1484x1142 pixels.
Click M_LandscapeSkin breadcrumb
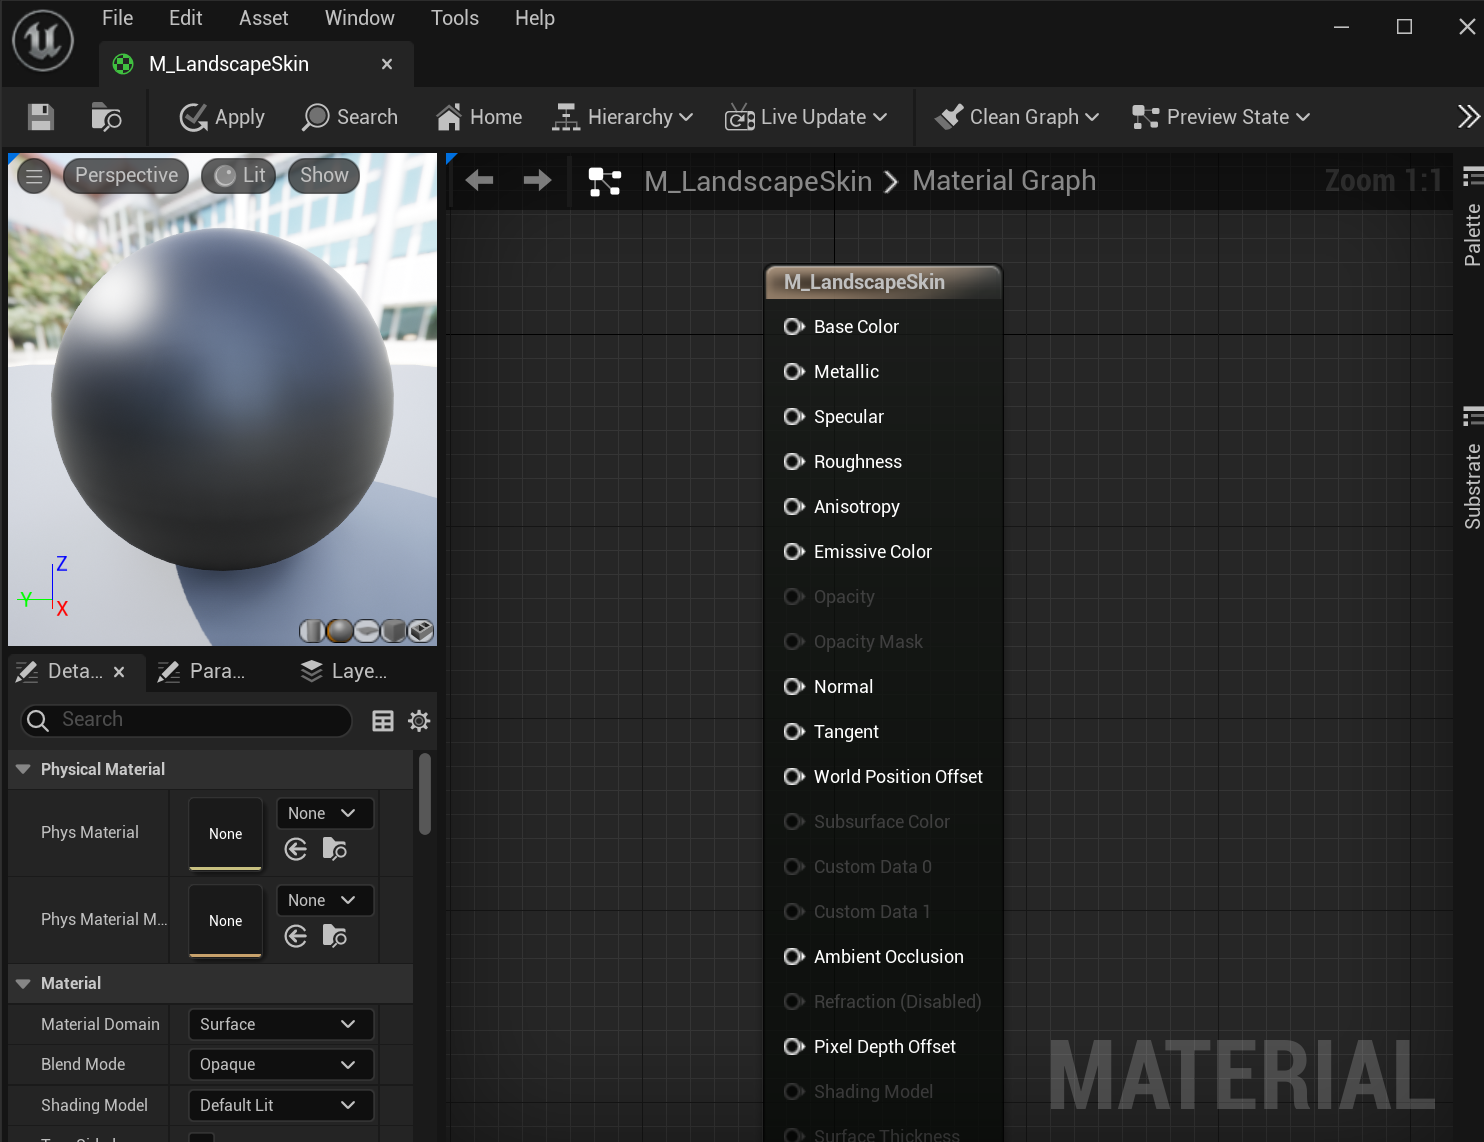point(758,181)
